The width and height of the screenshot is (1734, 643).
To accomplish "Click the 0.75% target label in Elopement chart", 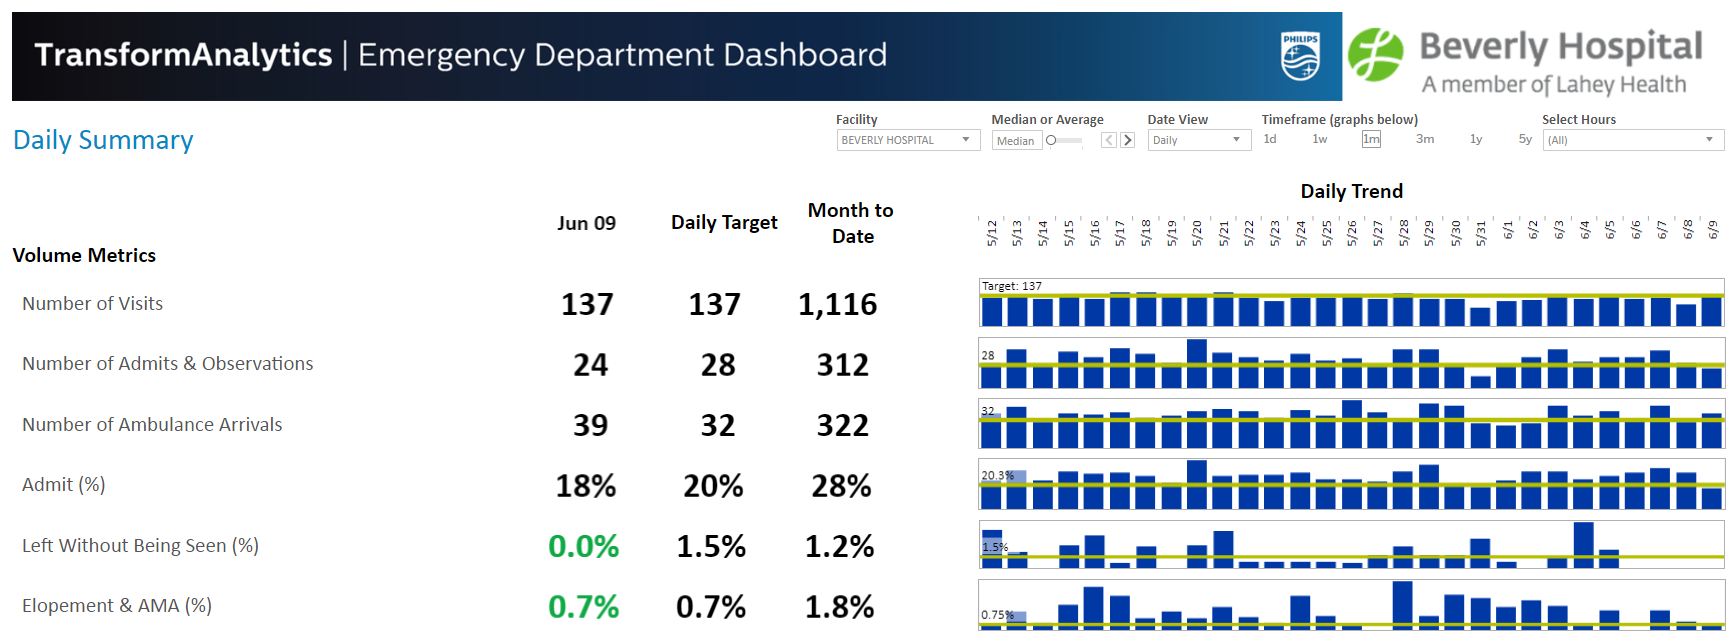I will pos(998,615).
